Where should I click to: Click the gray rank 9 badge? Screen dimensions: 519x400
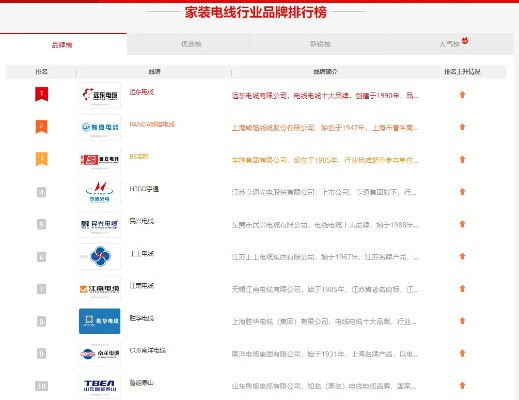pos(41,354)
